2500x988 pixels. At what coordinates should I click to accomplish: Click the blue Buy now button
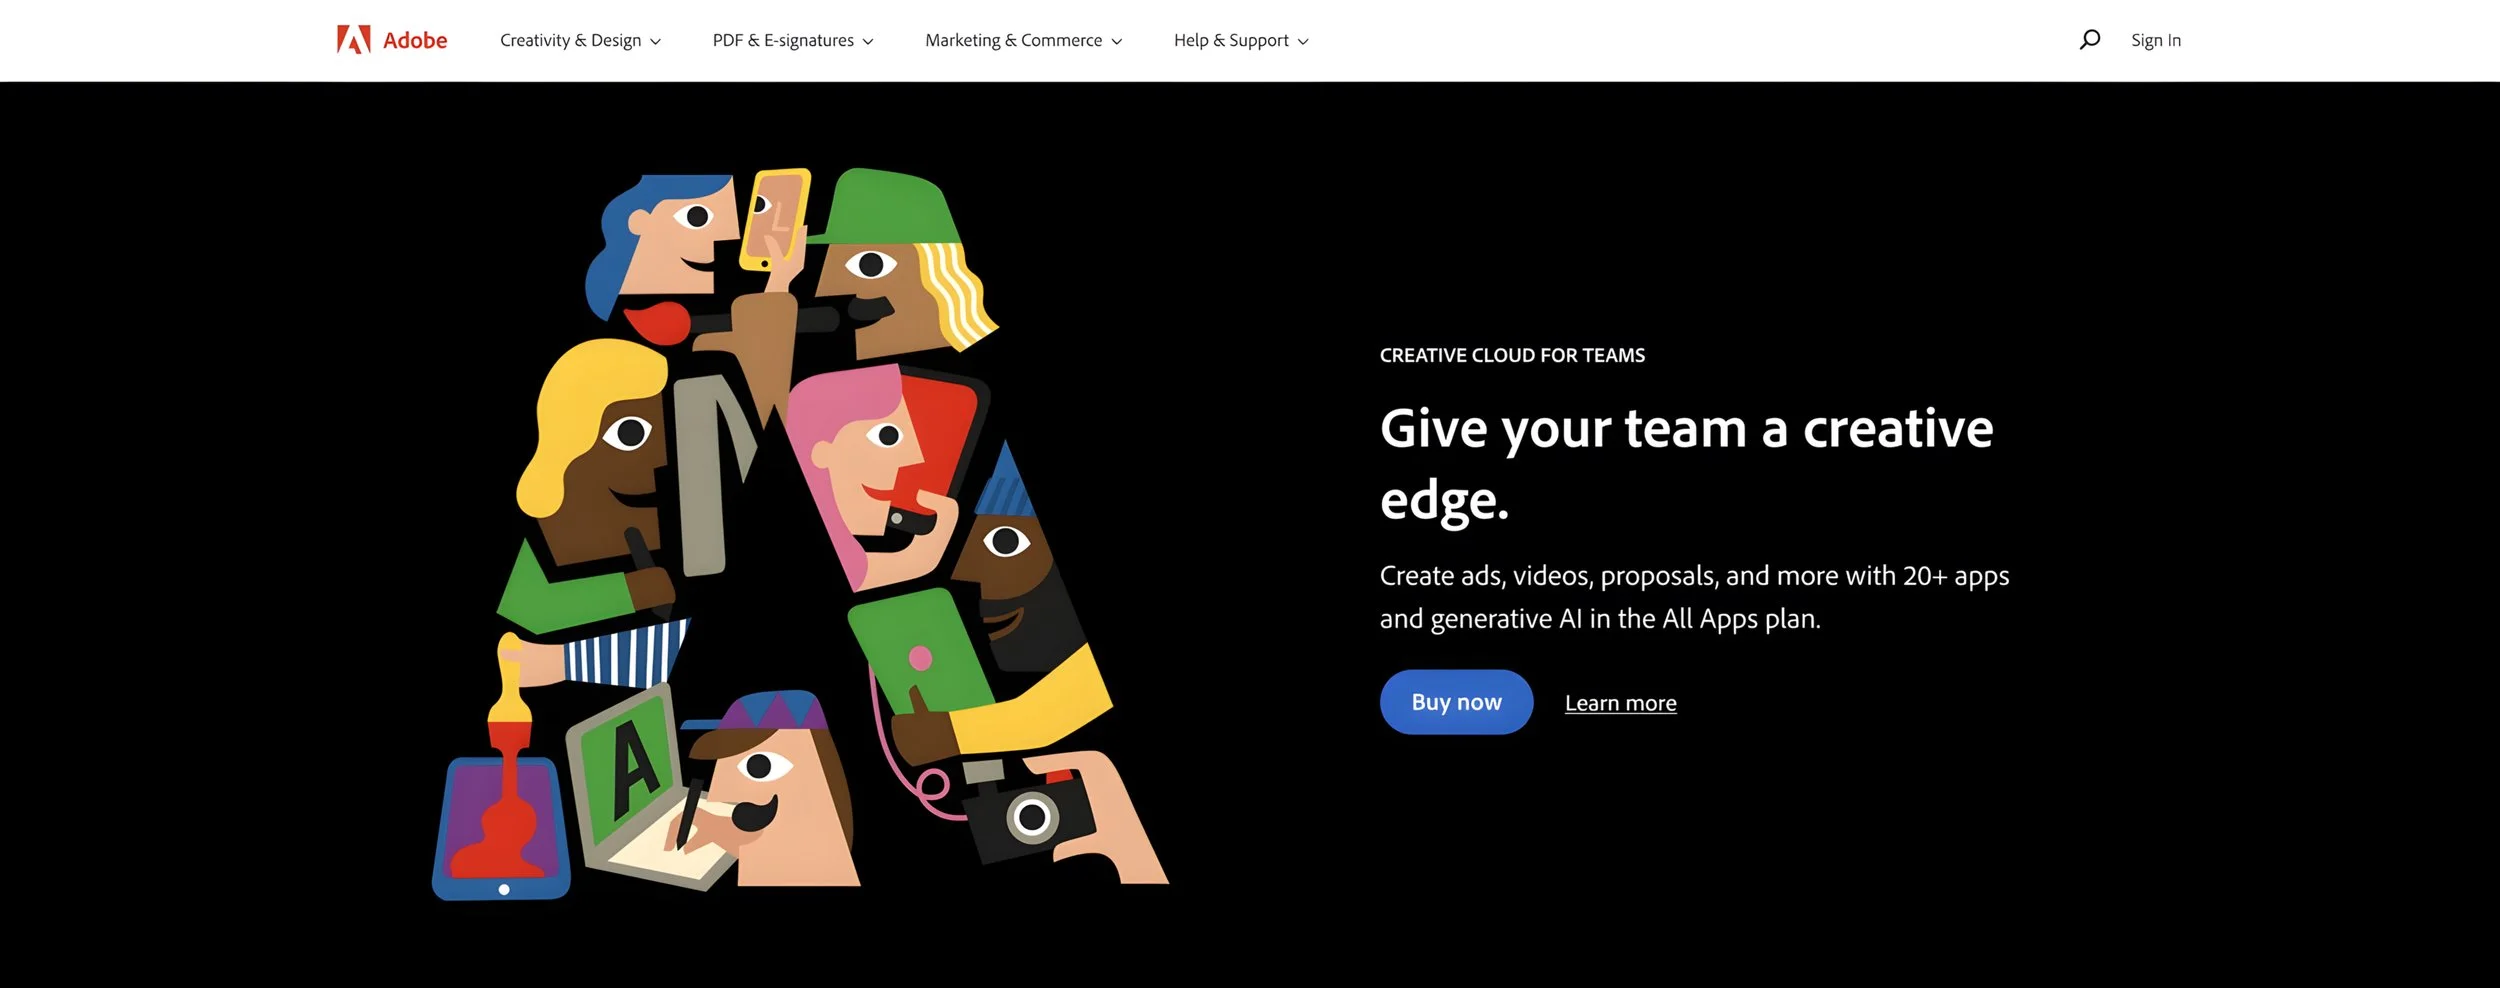pyautogui.click(x=1456, y=702)
